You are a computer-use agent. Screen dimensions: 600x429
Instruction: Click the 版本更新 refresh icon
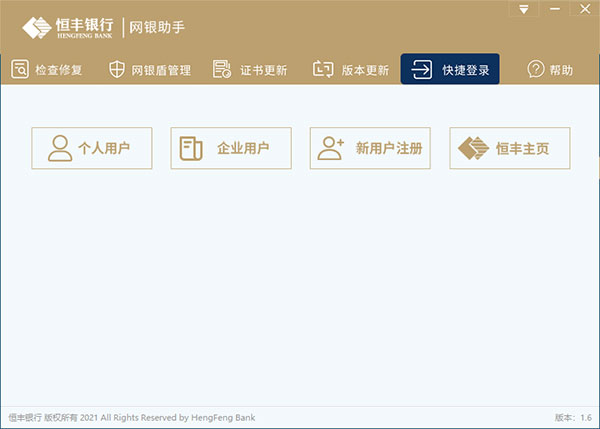tap(323, 69)
